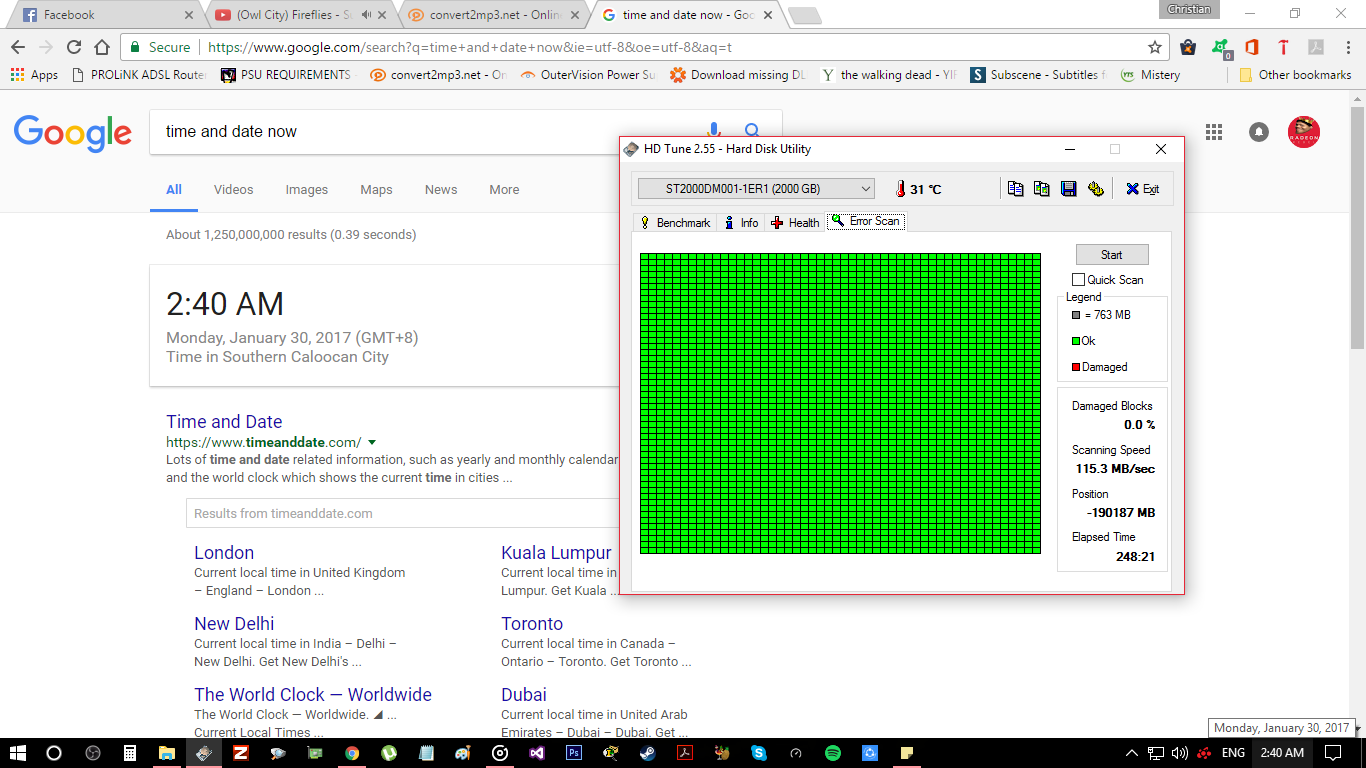Open the ST2000DM001 drive selection dropdown

pyautogui.click(x=756, y=189)
